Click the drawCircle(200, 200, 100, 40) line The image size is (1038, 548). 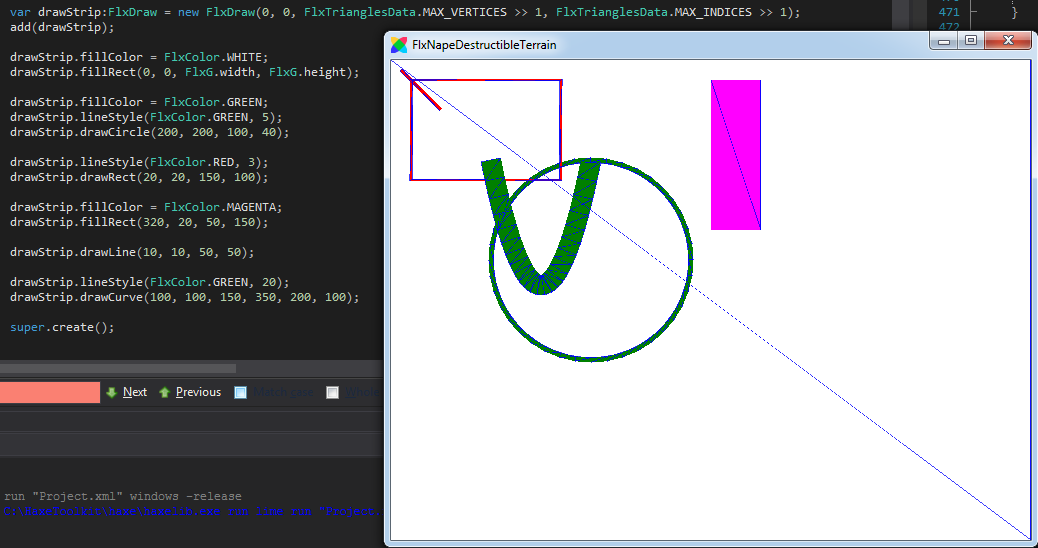pyautogui.click(x=150, y=132)
